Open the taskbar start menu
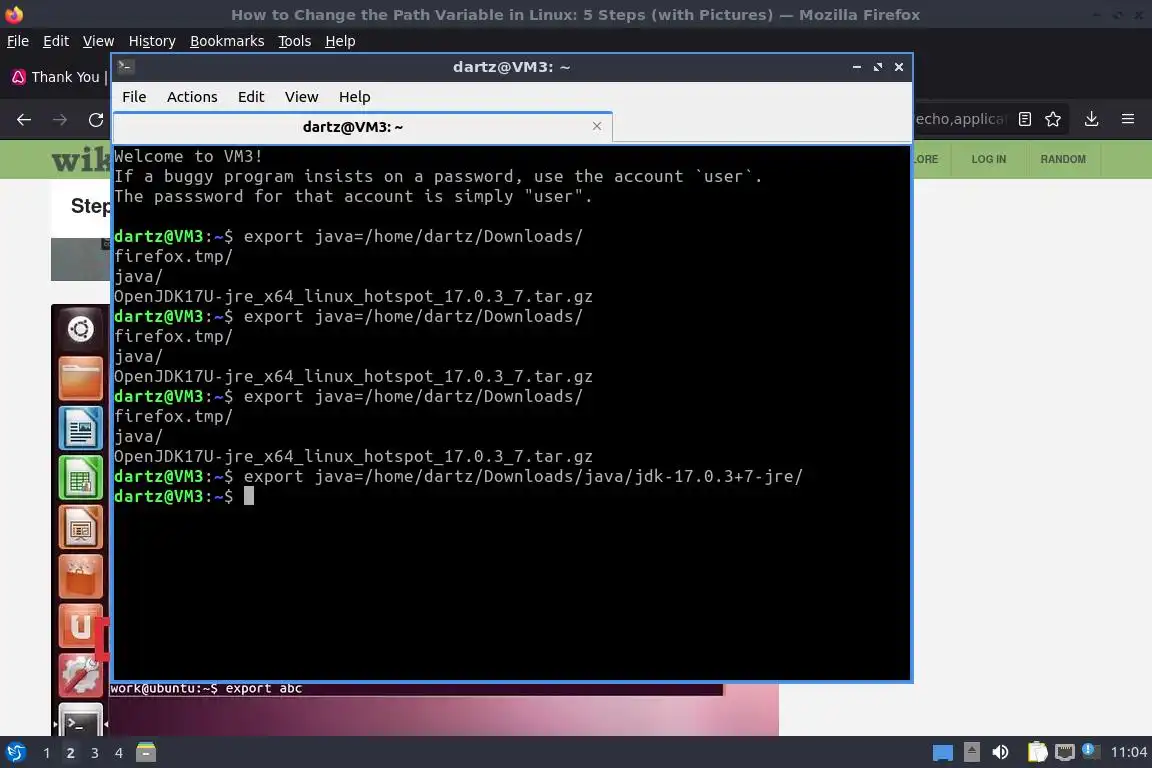The width and height of the screenshot is (1152, 768). point(15,753)
